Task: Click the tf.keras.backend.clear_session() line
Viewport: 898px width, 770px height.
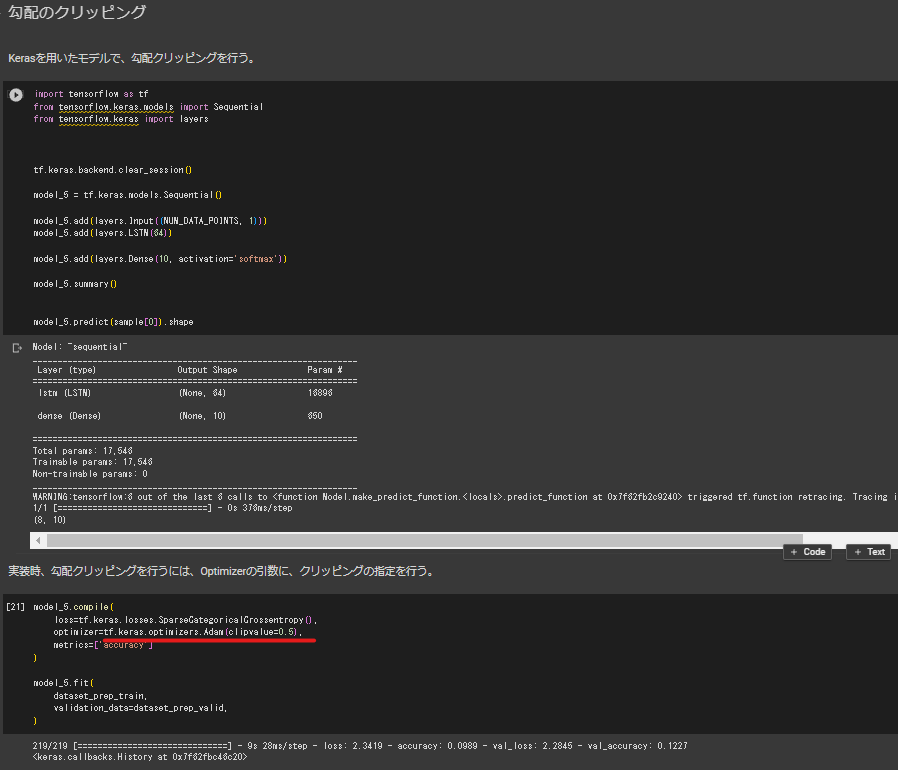Action: (x=112, y=170)
